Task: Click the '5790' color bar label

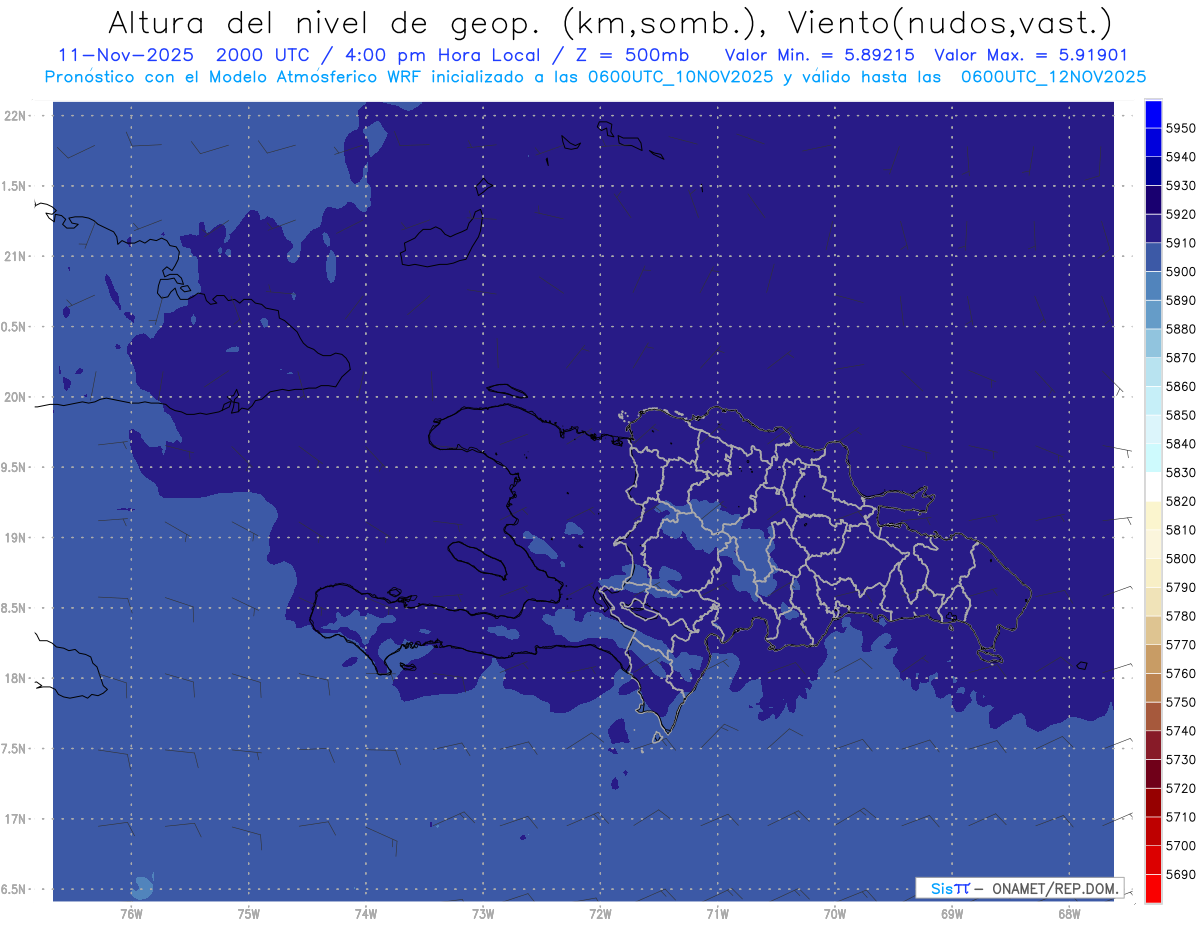Action: (x=1181, y=587)
